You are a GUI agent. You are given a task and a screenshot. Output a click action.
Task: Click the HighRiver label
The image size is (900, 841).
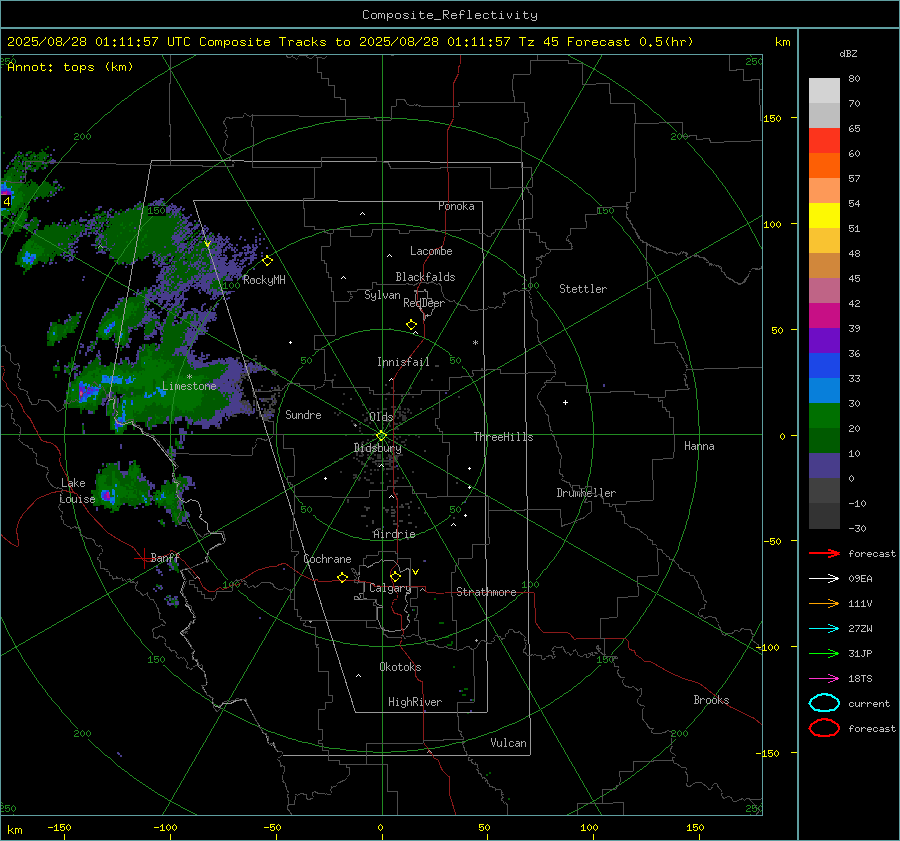point(415,702)
